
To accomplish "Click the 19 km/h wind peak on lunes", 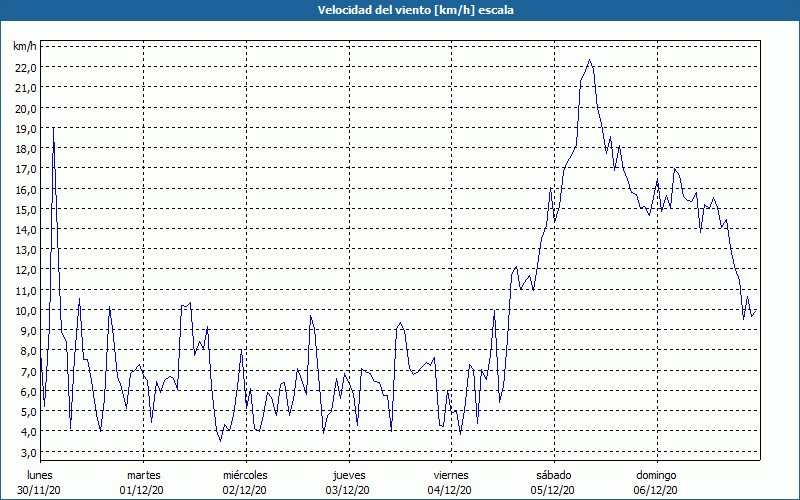I will (x=54, y=129).
